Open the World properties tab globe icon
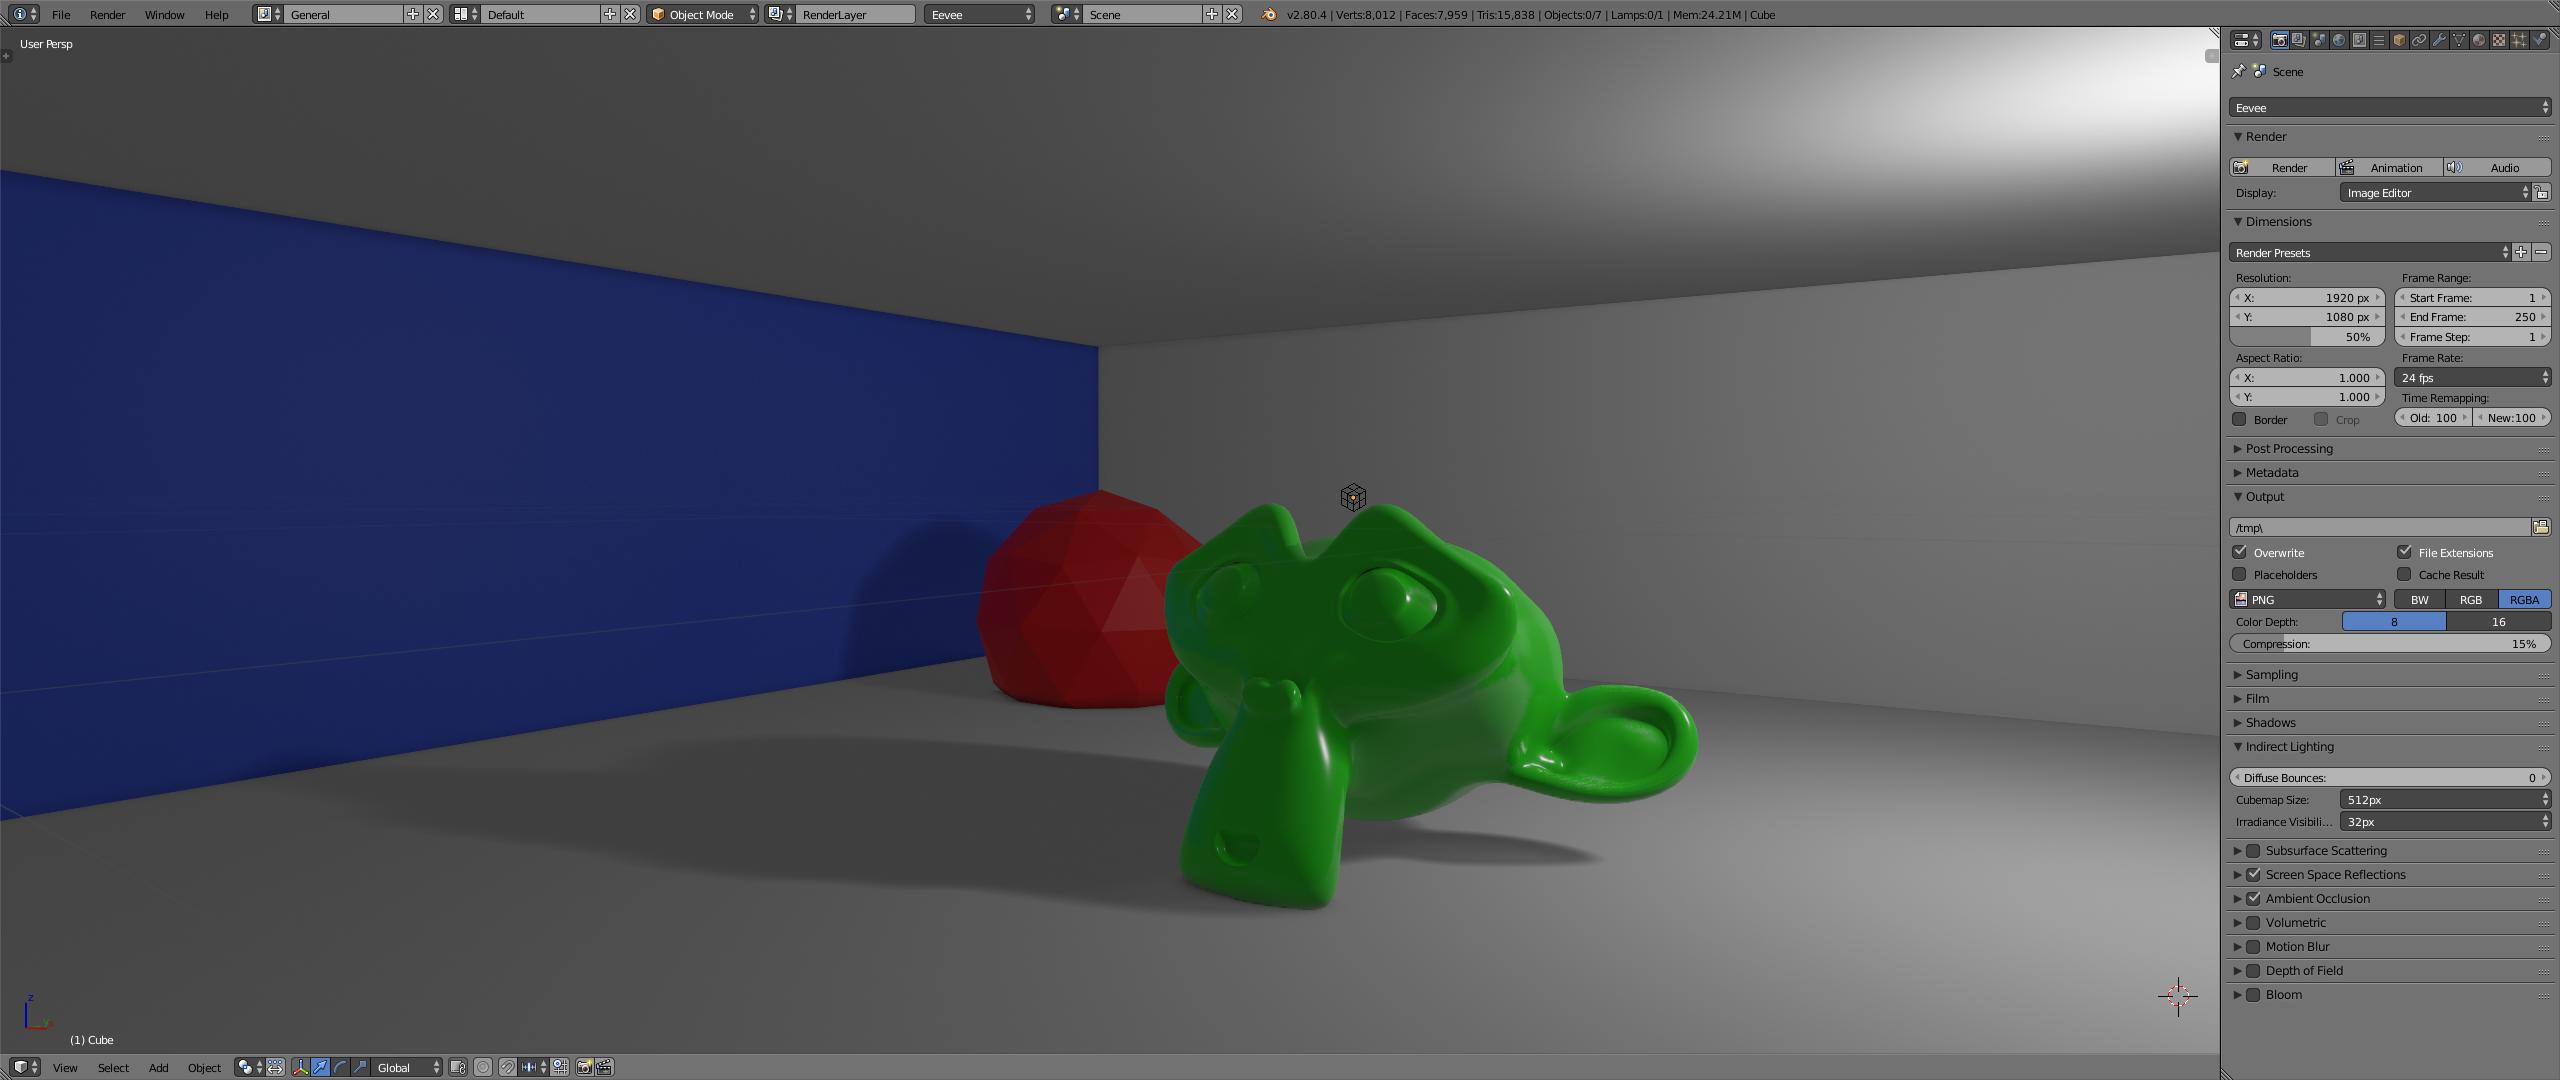The height and width of the screenshot is (1080, 2560). point(2339,40)
